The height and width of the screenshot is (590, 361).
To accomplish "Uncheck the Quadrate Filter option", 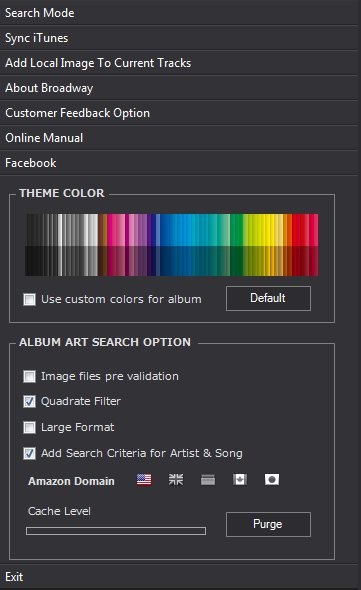I will click(x=29, y=401).
